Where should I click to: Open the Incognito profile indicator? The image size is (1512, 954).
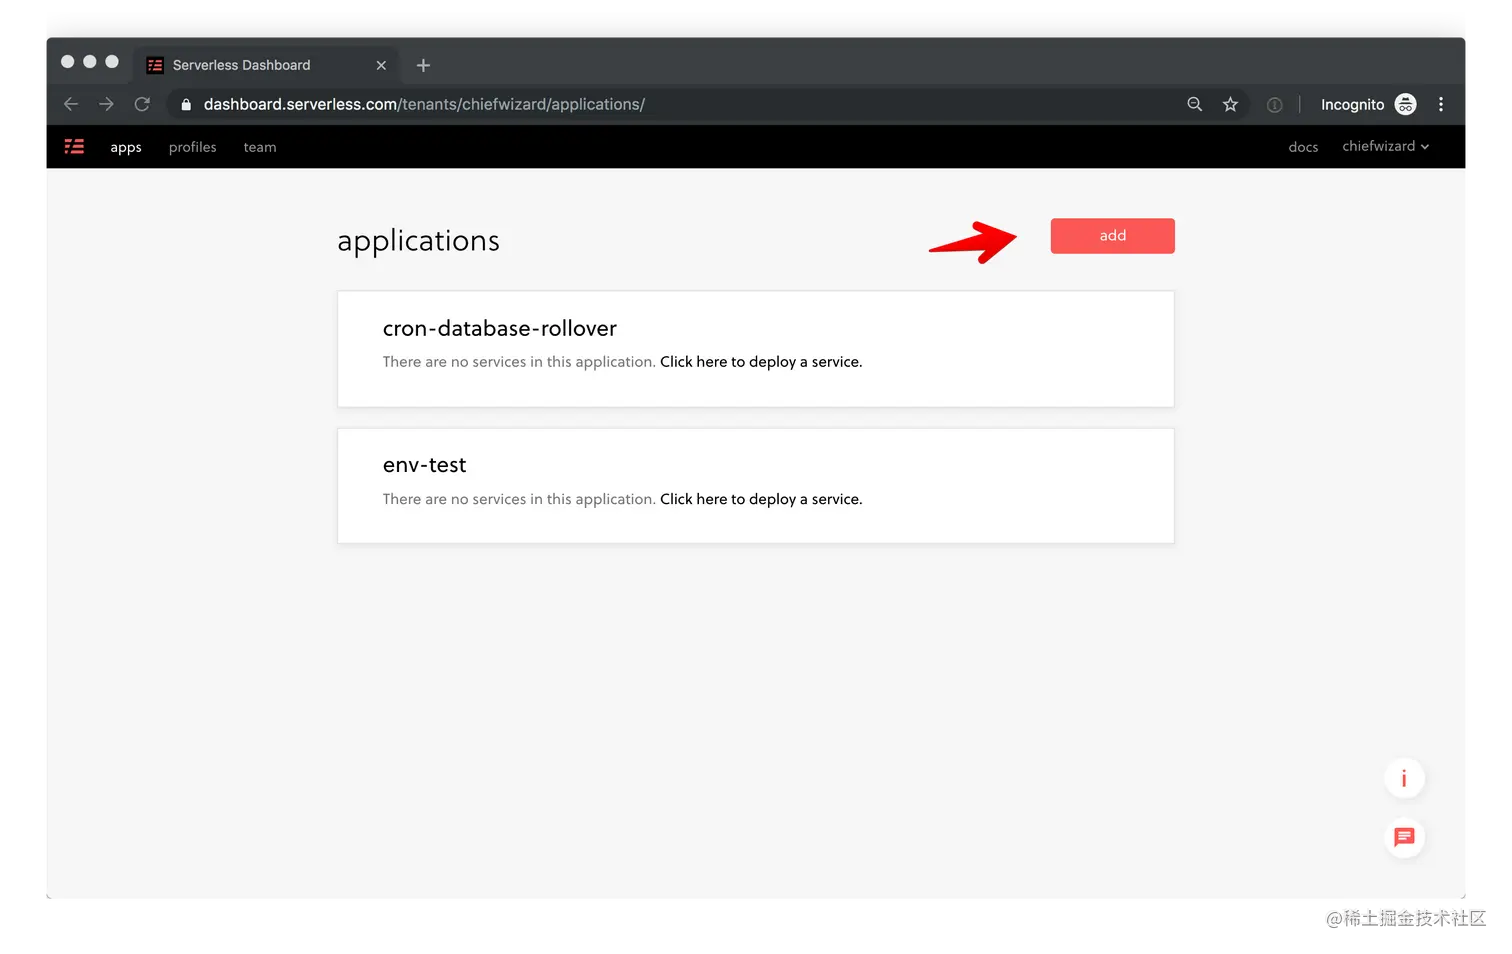(1368, 104)
